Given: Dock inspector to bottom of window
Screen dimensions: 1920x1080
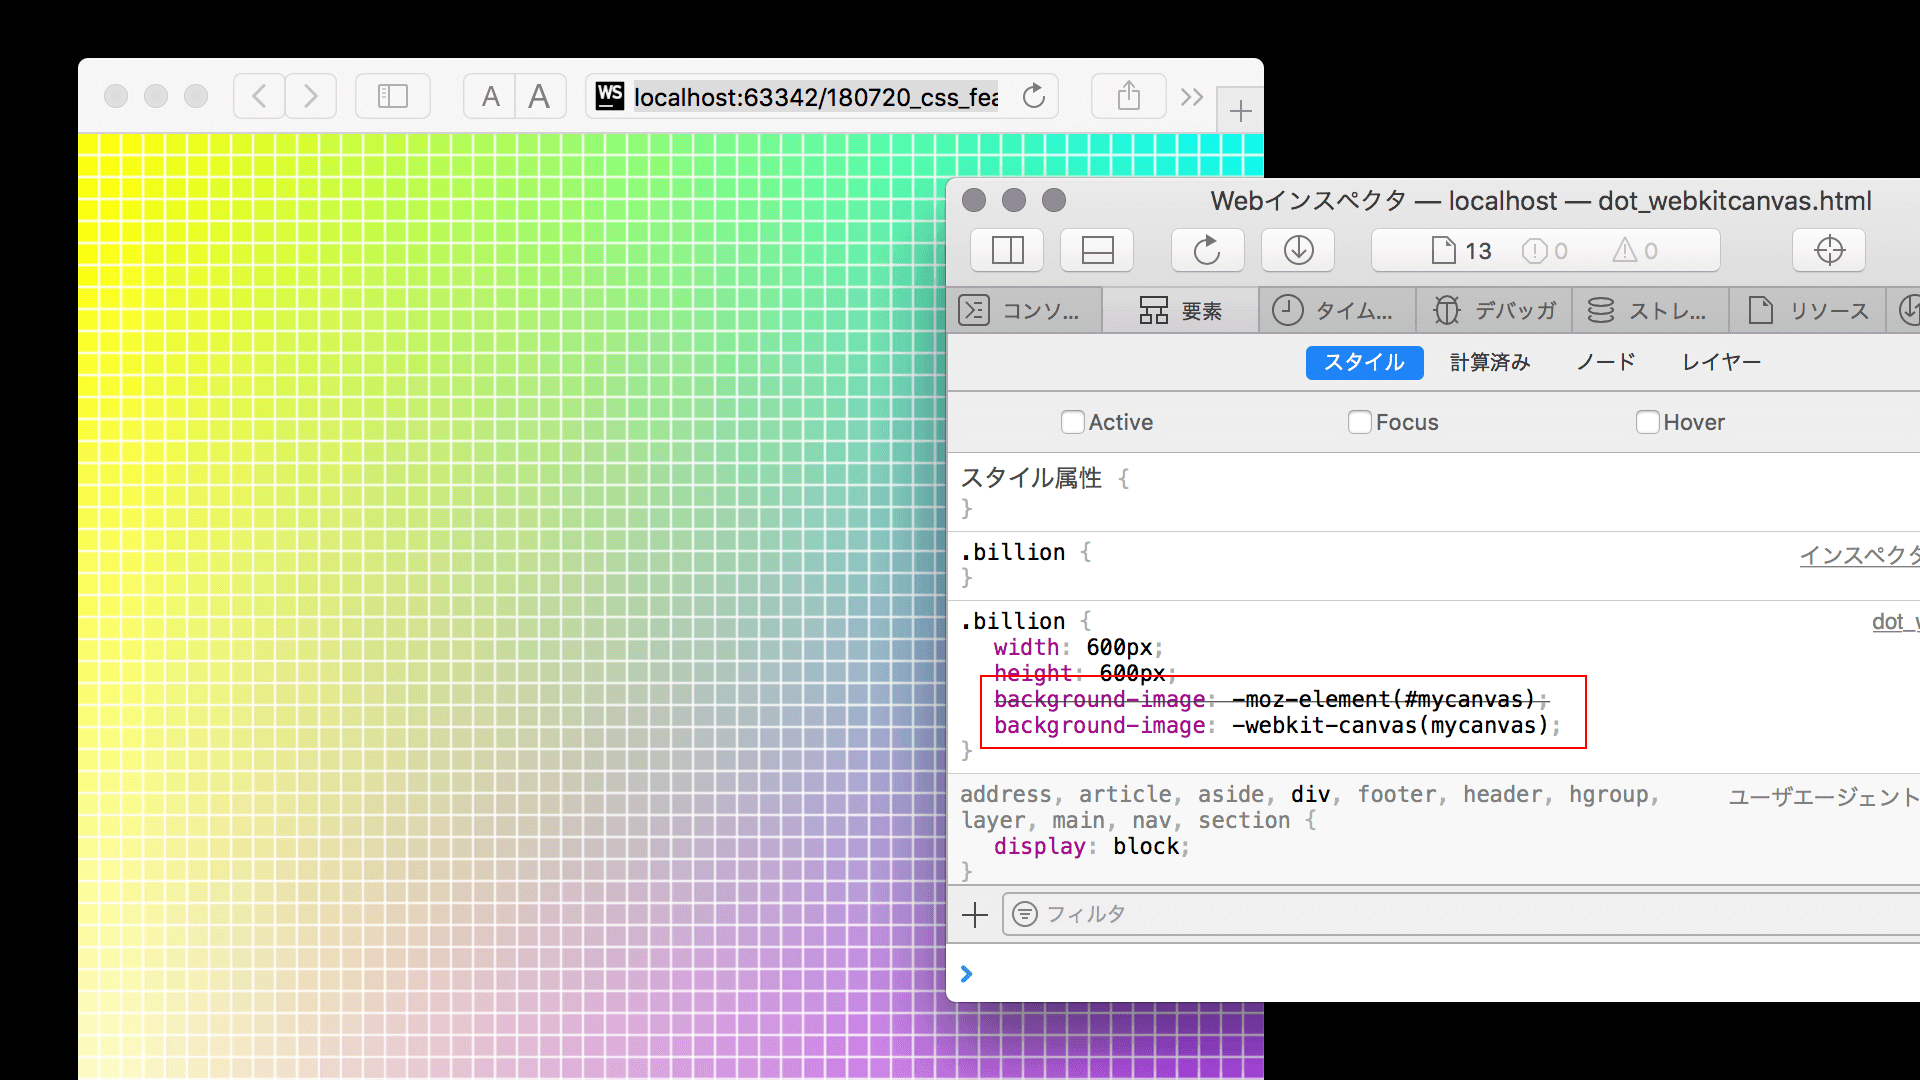Looking at the screenshot, I should coord(1097,250).
